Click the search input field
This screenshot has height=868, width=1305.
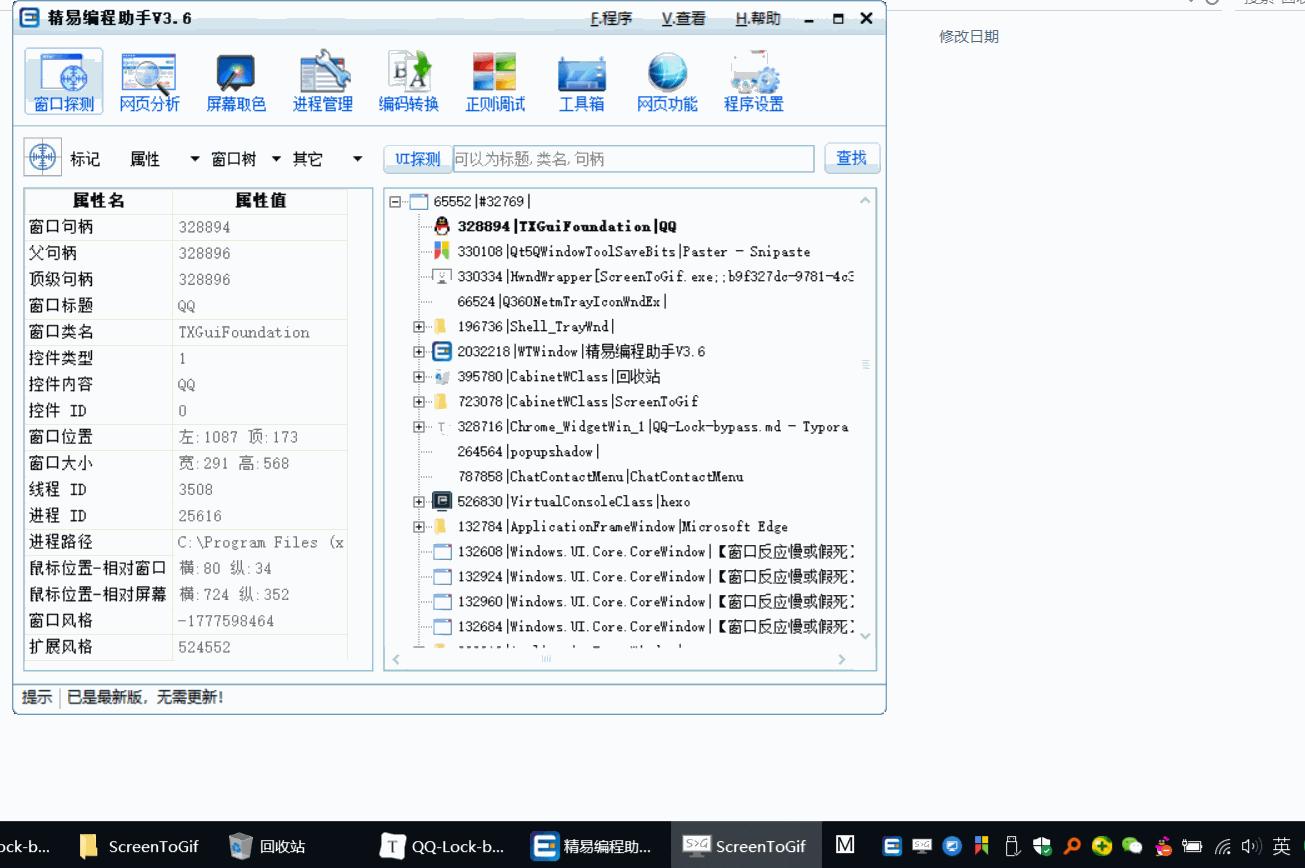[x=620, y=158]
